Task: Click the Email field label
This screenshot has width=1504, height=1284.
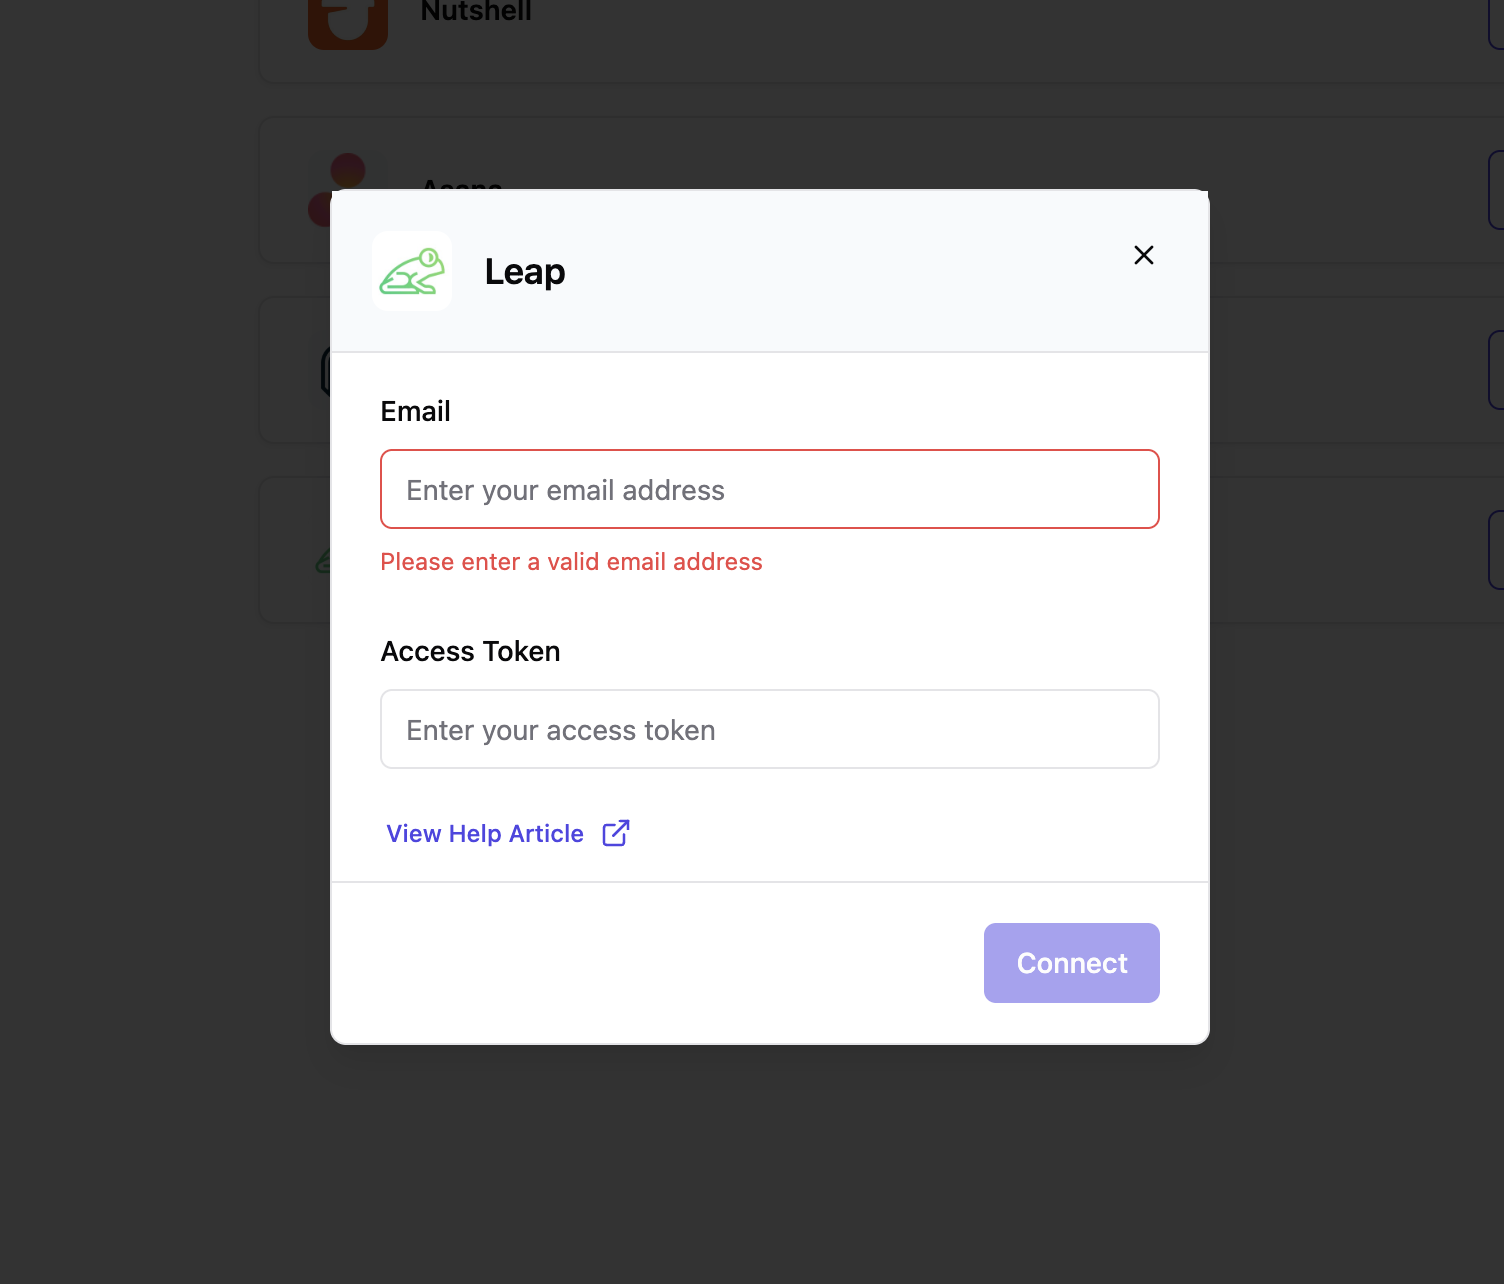Action: pyautogui.click(x=416, y=411)
